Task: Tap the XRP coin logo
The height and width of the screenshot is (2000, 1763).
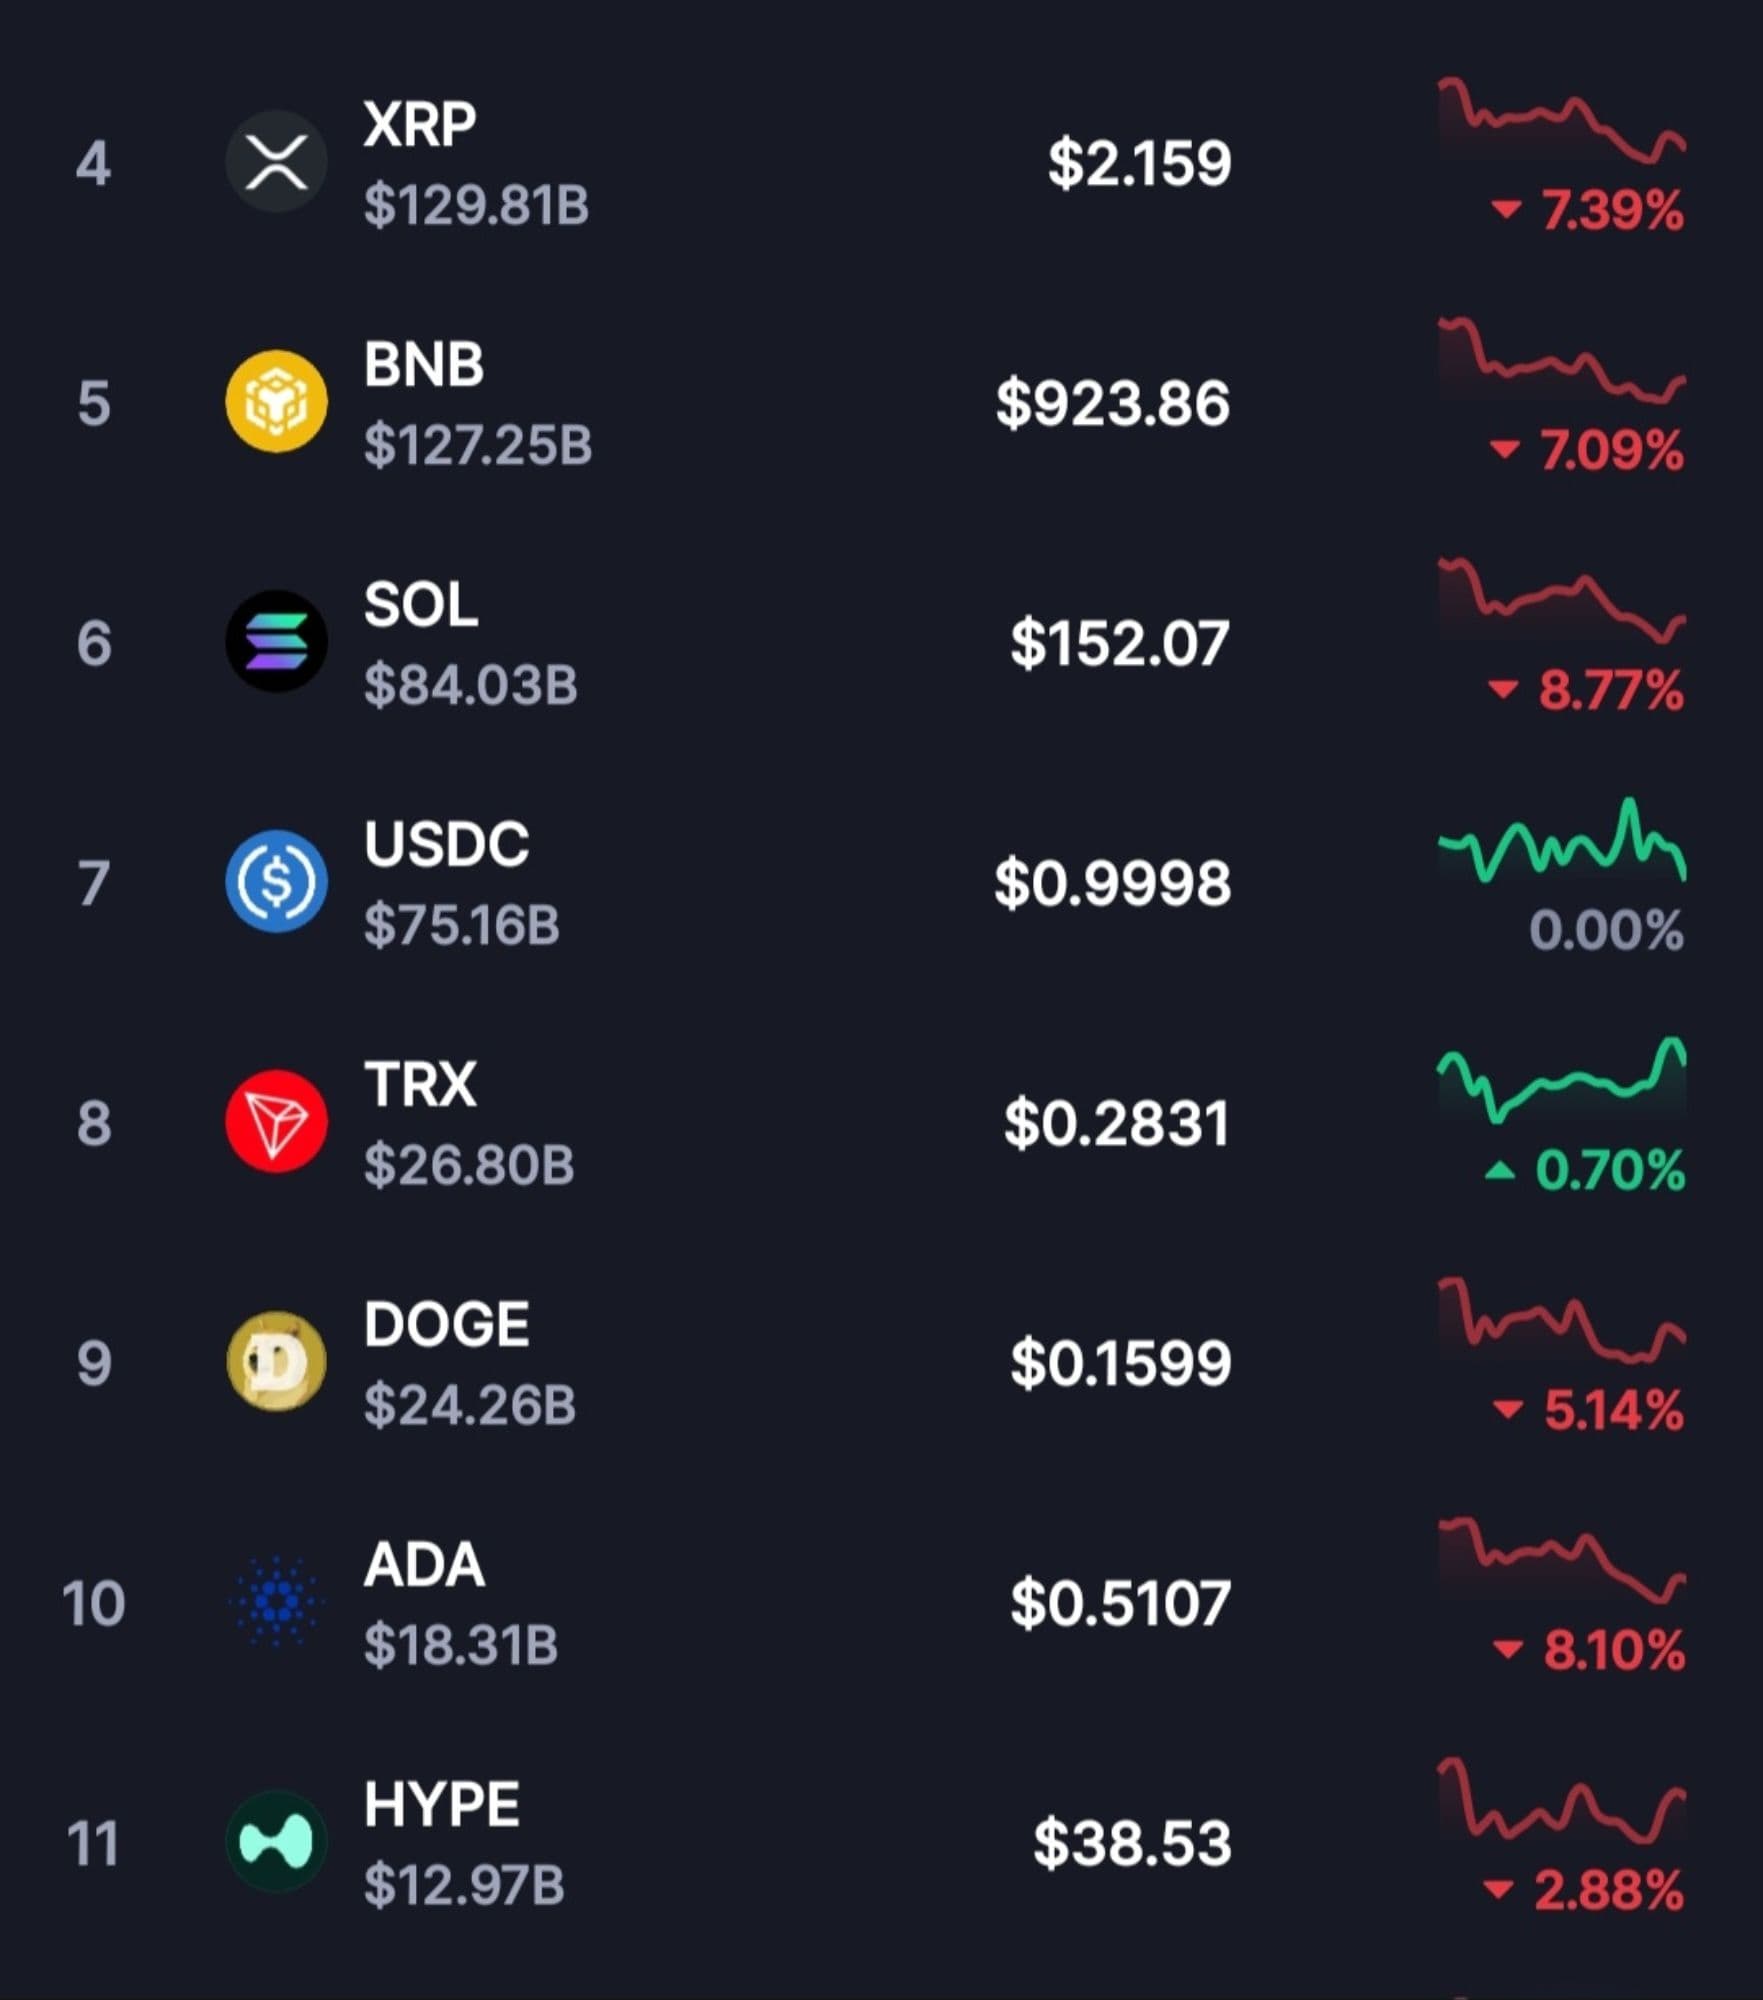Action: 276,162
